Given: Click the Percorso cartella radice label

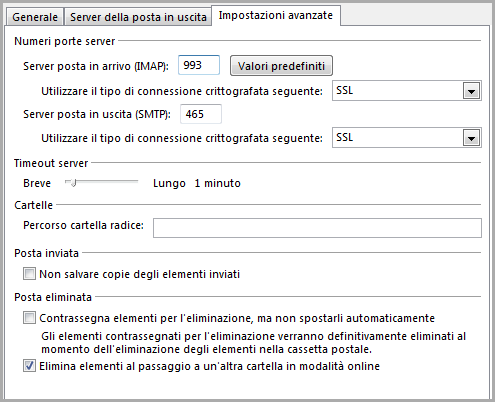Looking at the screenshot, I should (83, 225).
